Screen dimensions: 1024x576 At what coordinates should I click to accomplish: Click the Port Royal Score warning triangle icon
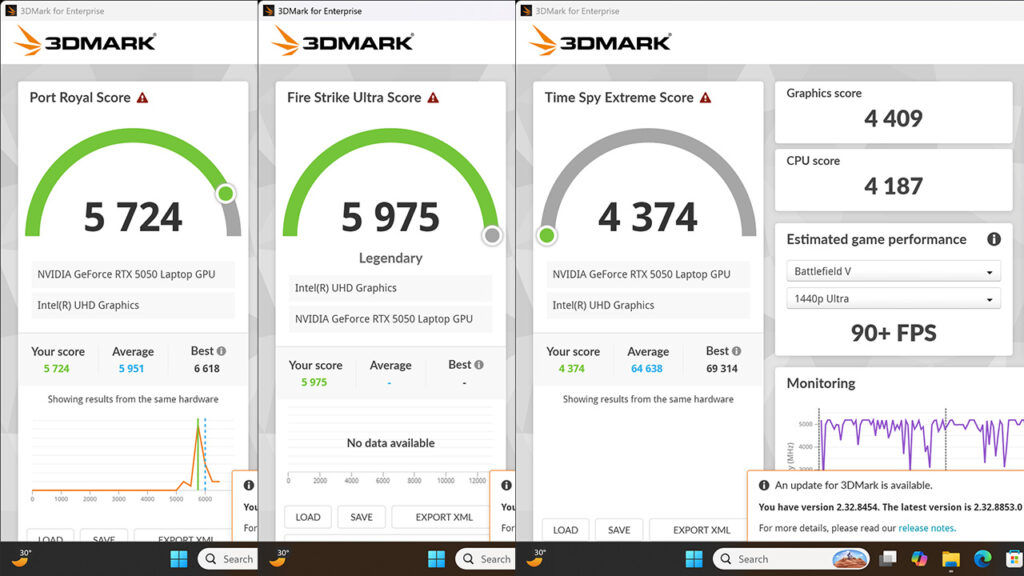point(142,98)
